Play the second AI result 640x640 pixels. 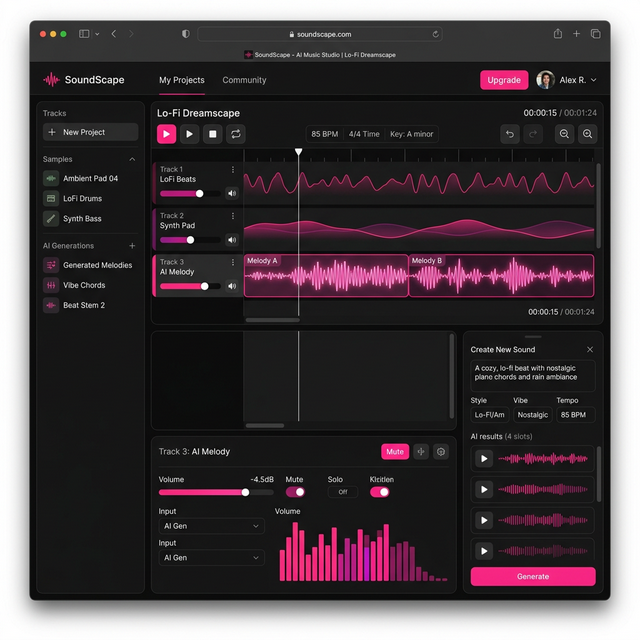[484, 489]
